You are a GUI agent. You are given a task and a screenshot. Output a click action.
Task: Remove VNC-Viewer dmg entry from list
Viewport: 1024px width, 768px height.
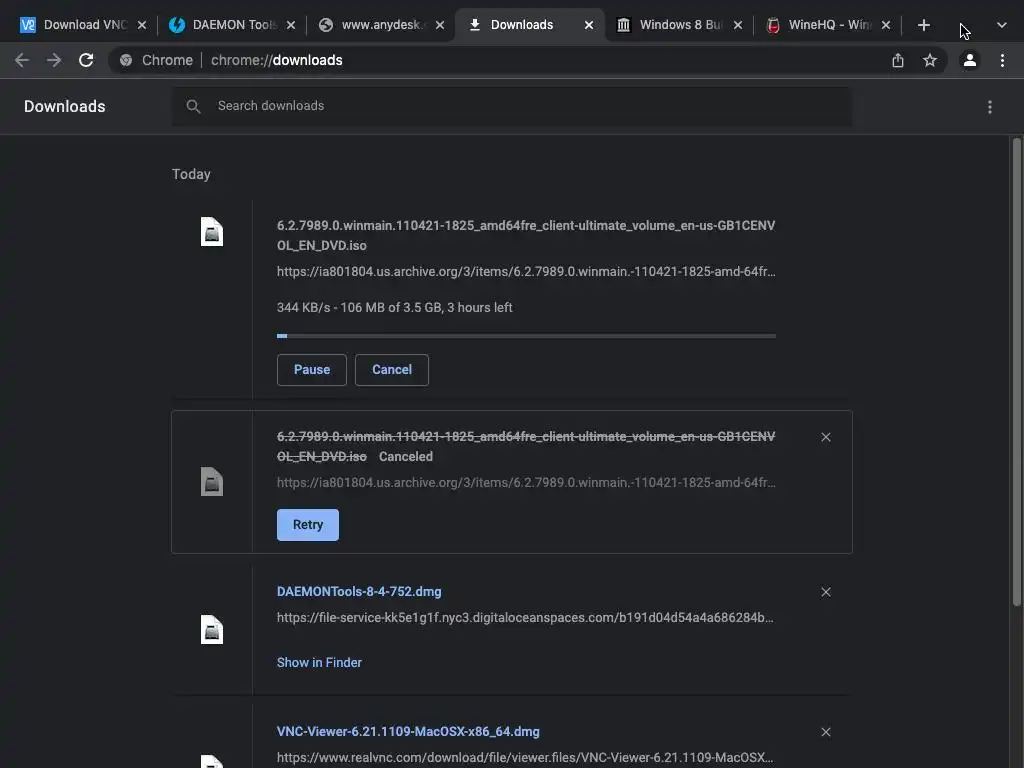coord(826,732)
